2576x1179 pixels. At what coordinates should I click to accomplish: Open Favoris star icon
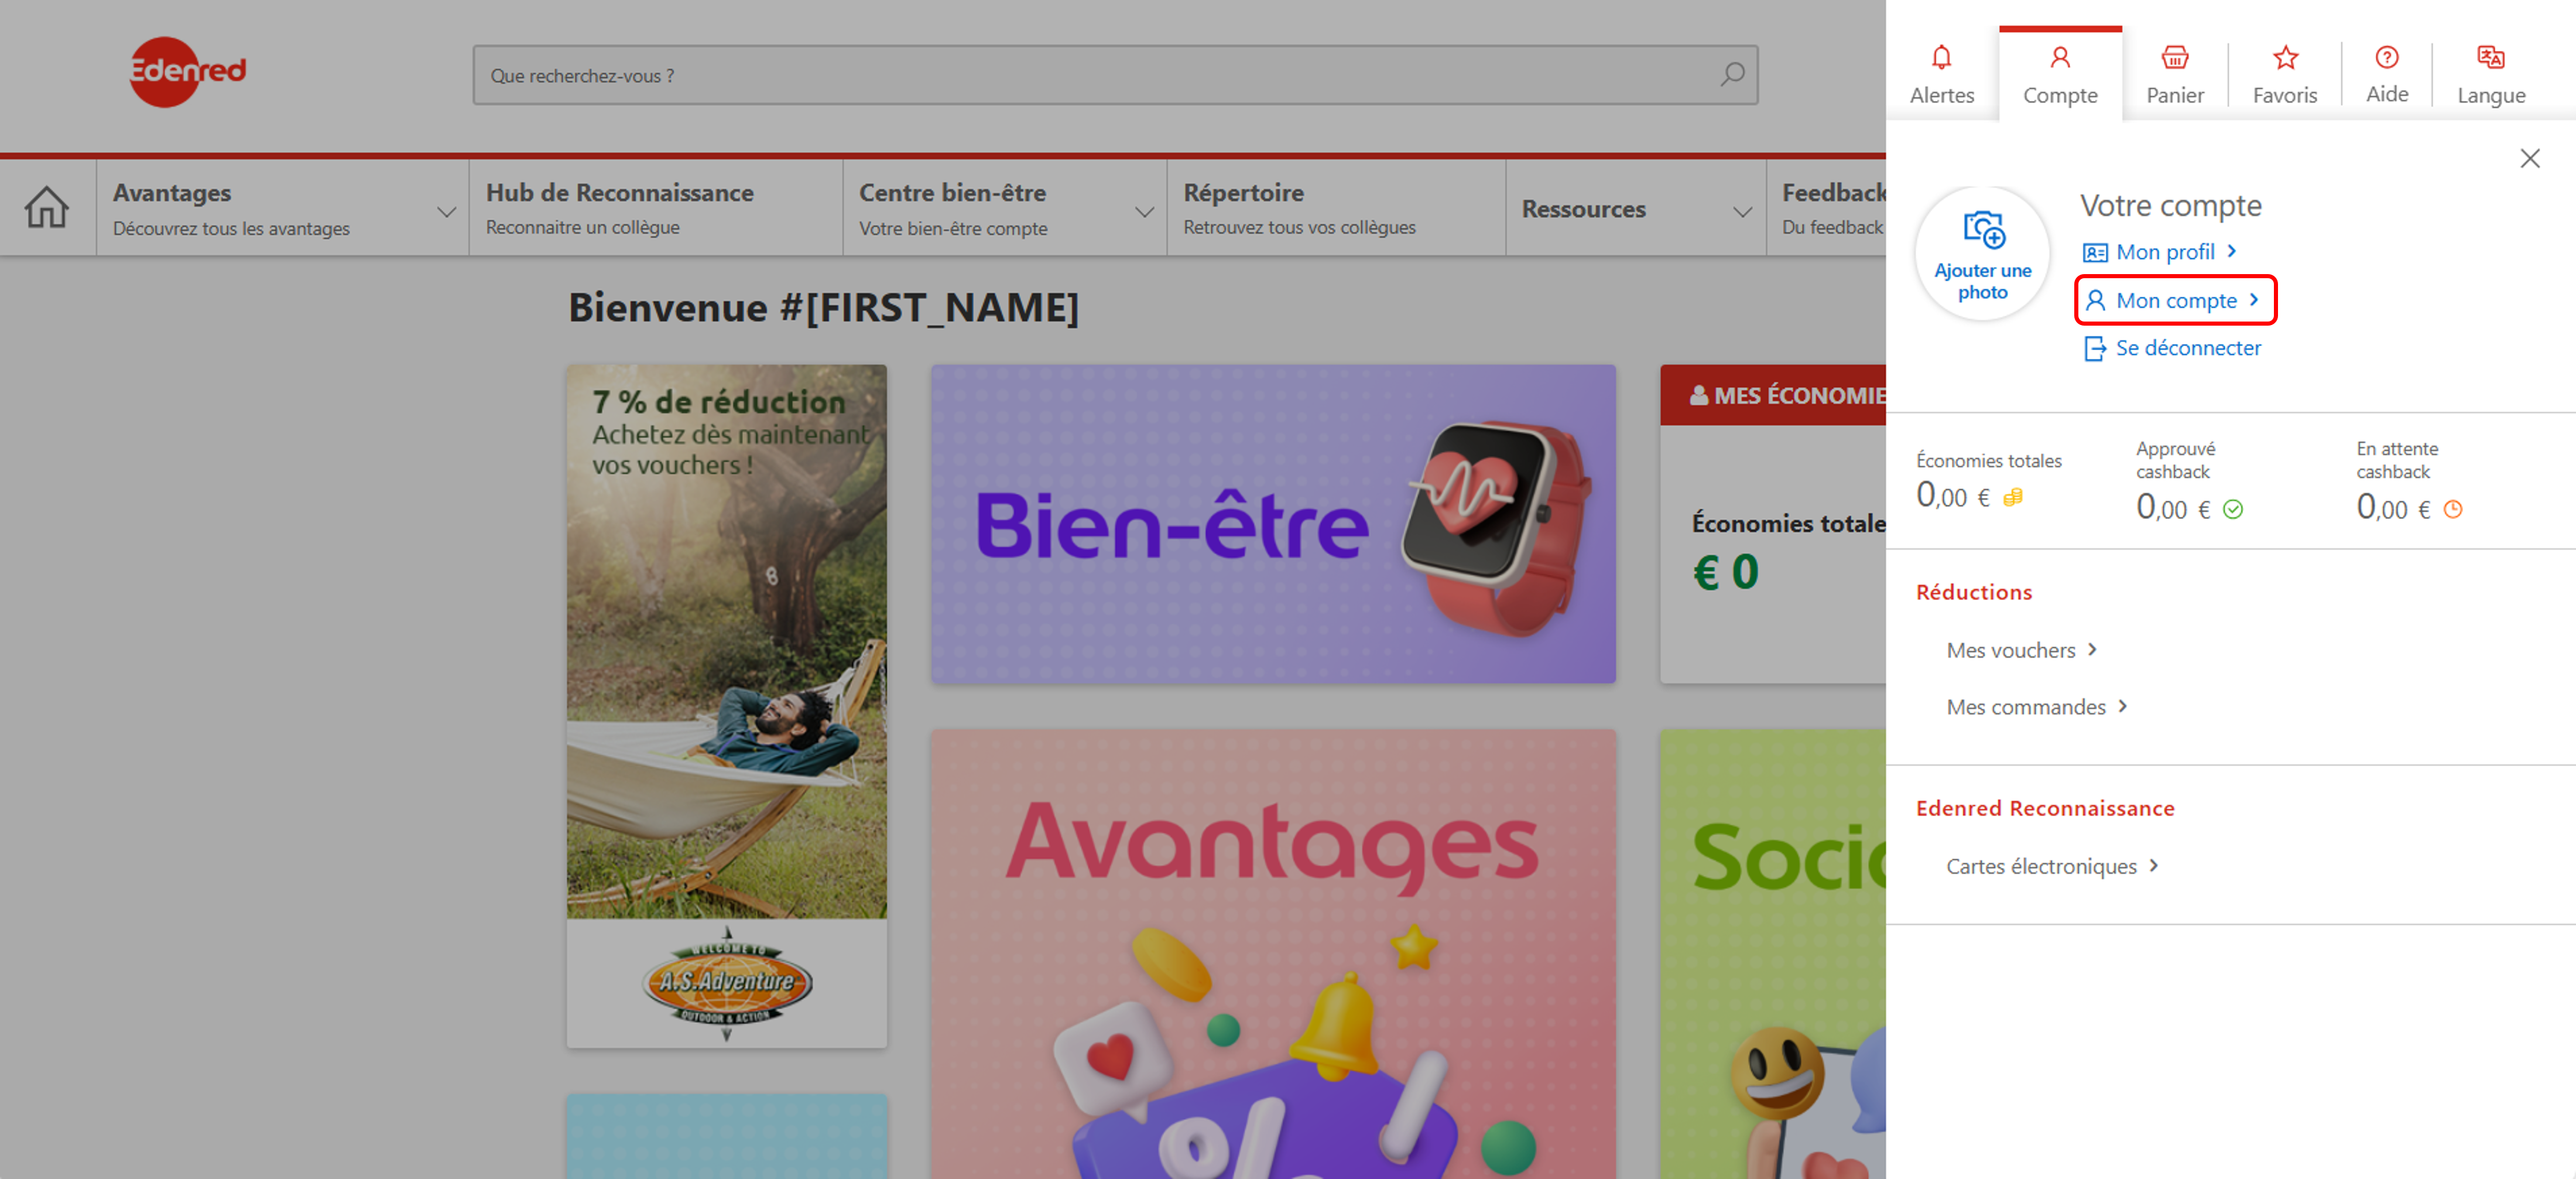pyautogui.click(x=2285, y=58)
